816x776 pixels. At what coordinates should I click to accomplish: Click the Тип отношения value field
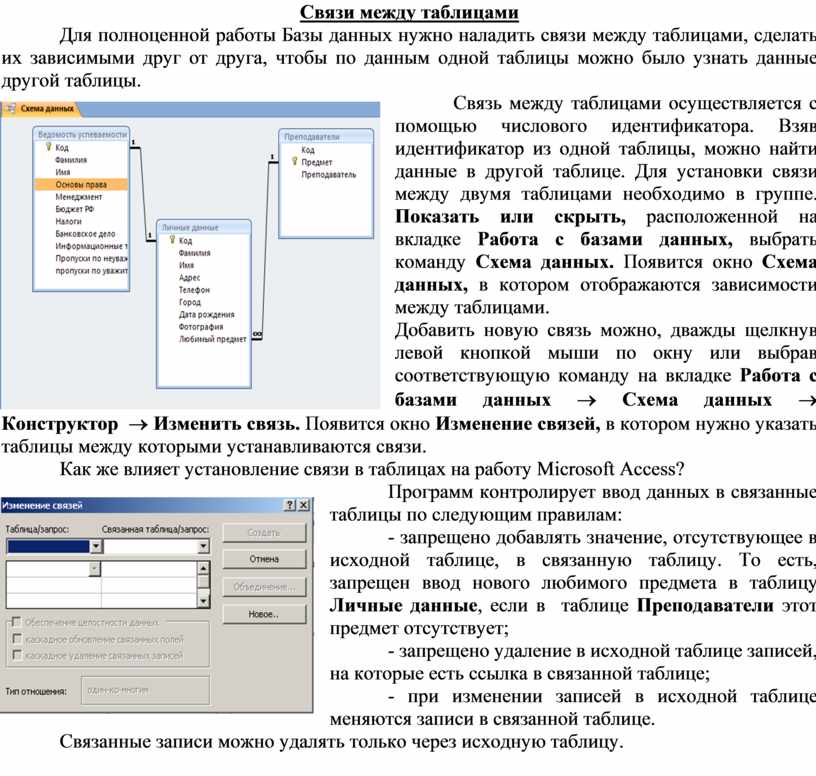(146, 690)
